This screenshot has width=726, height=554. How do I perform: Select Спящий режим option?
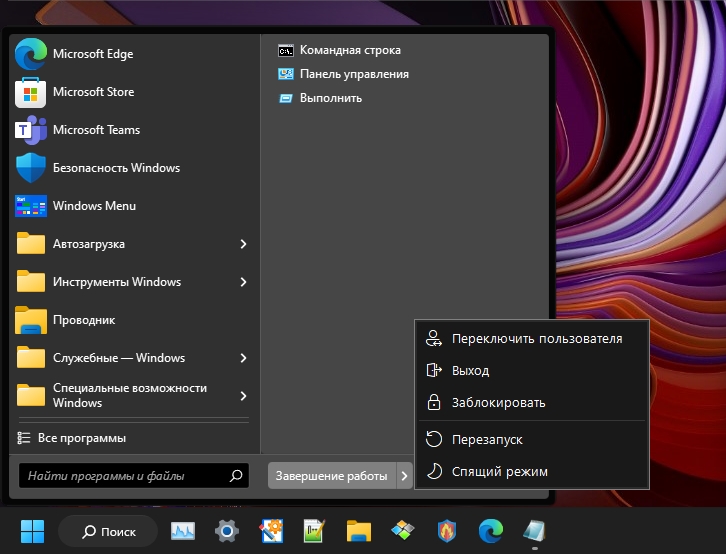pos(499,471)
